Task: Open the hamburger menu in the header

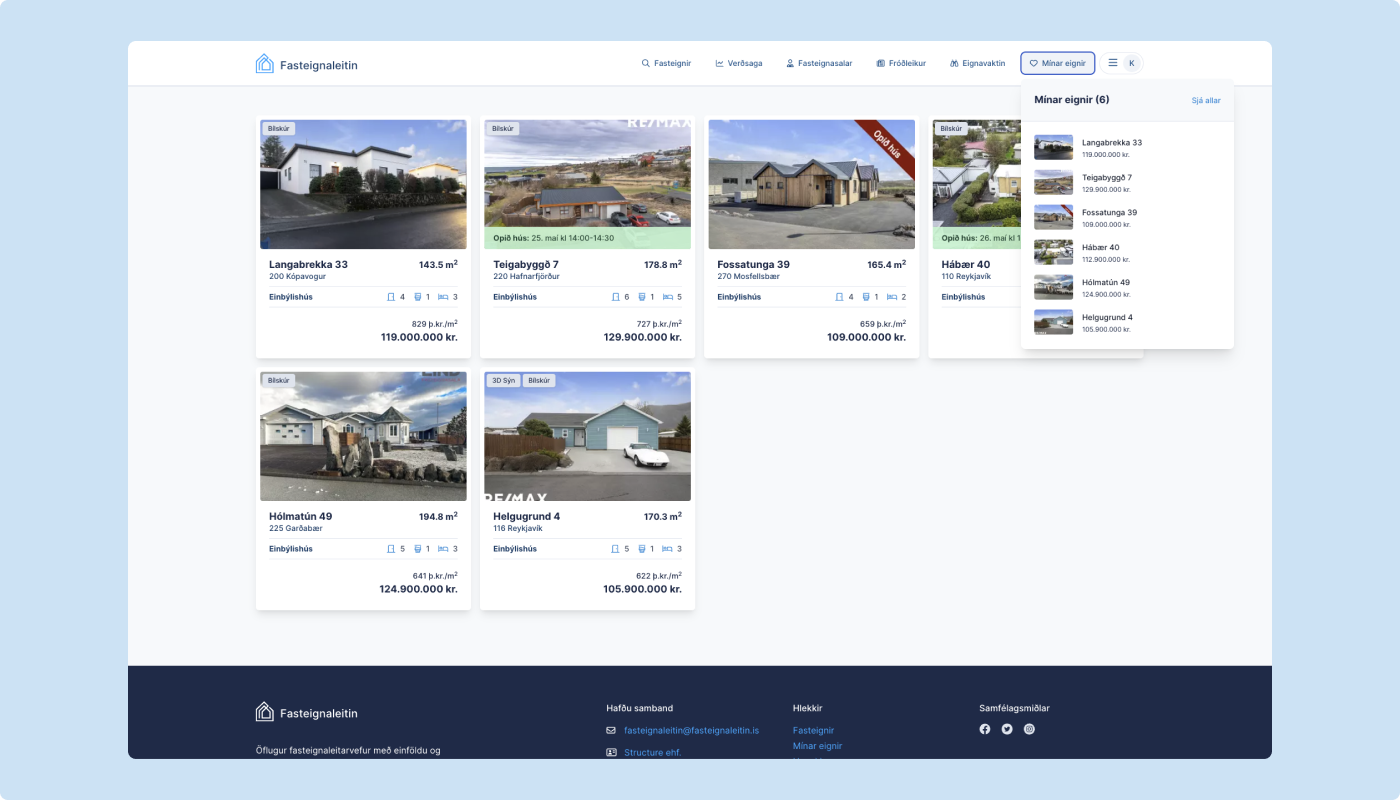Action: (x=1112, y=63)
